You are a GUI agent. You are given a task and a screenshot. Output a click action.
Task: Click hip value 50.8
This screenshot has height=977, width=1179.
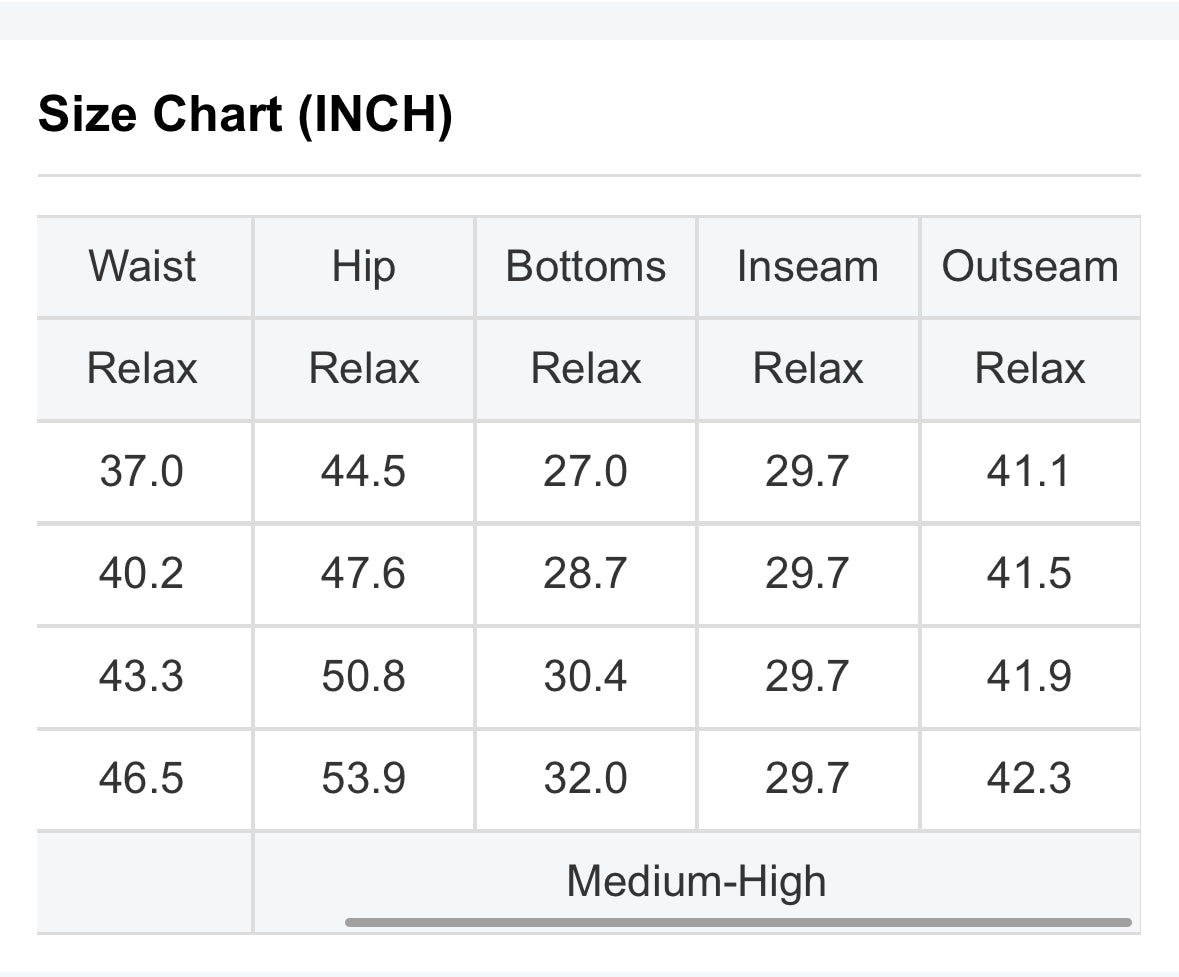click(364, 675)
